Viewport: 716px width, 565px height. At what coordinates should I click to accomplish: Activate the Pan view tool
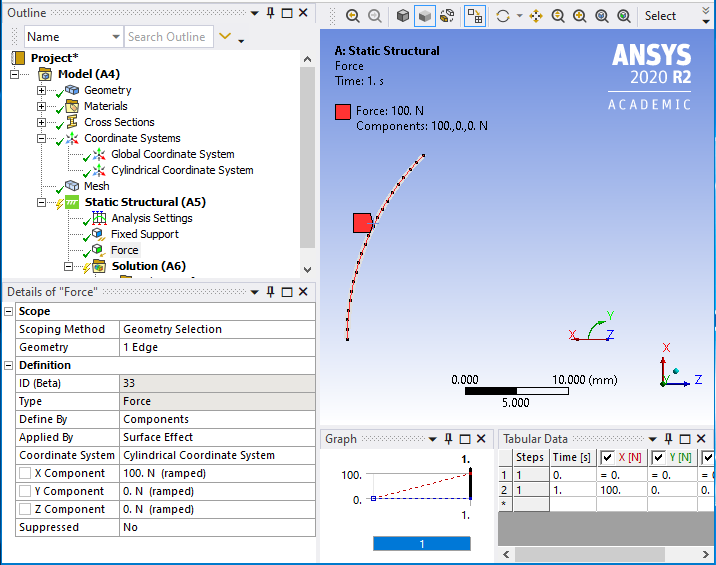point(536,16)
